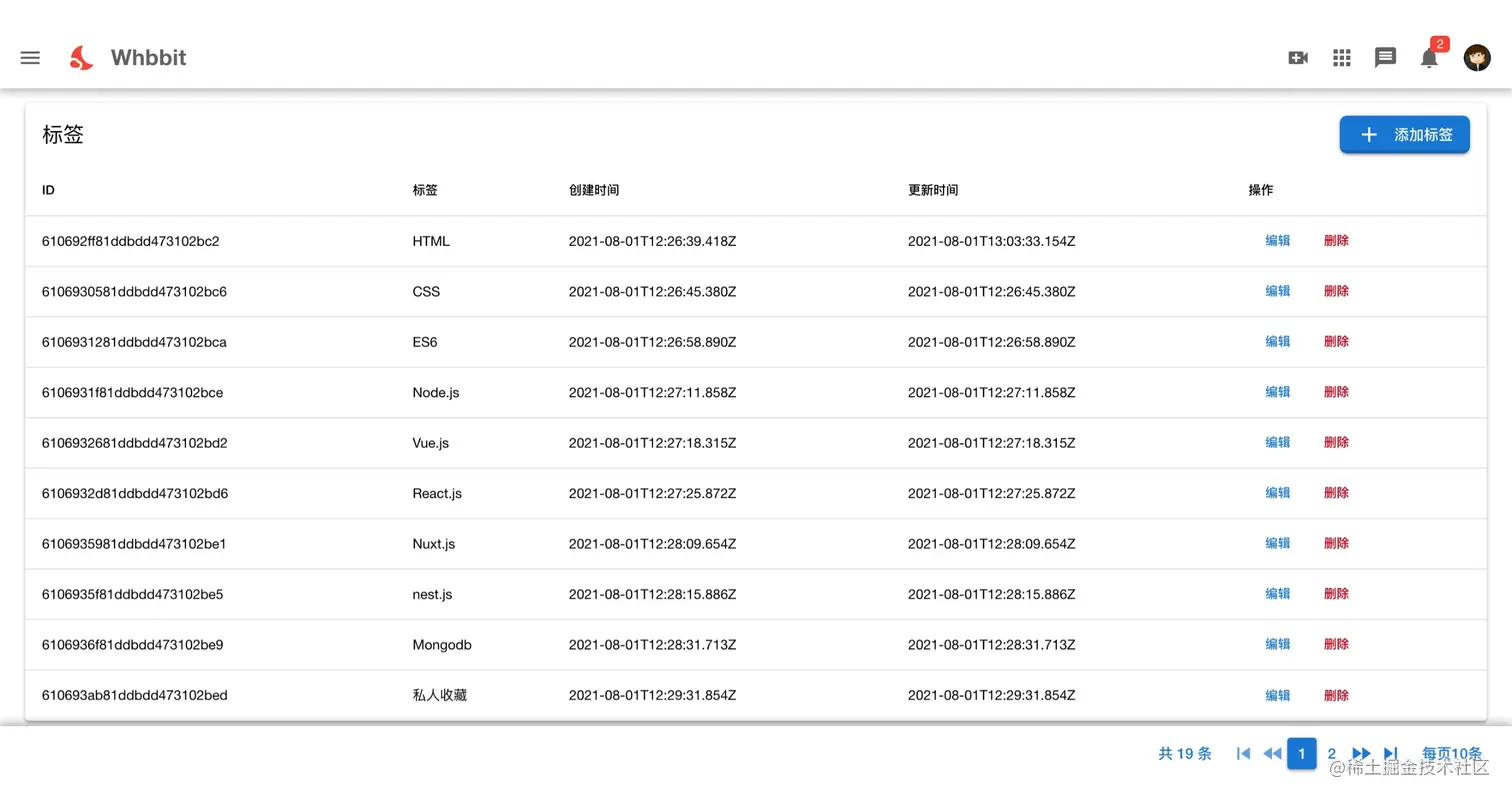This screenshot has height=800, width=1512.
Task: Edit the HTML tag entry
Action: pyautogui.click(x=1277, y=240)
